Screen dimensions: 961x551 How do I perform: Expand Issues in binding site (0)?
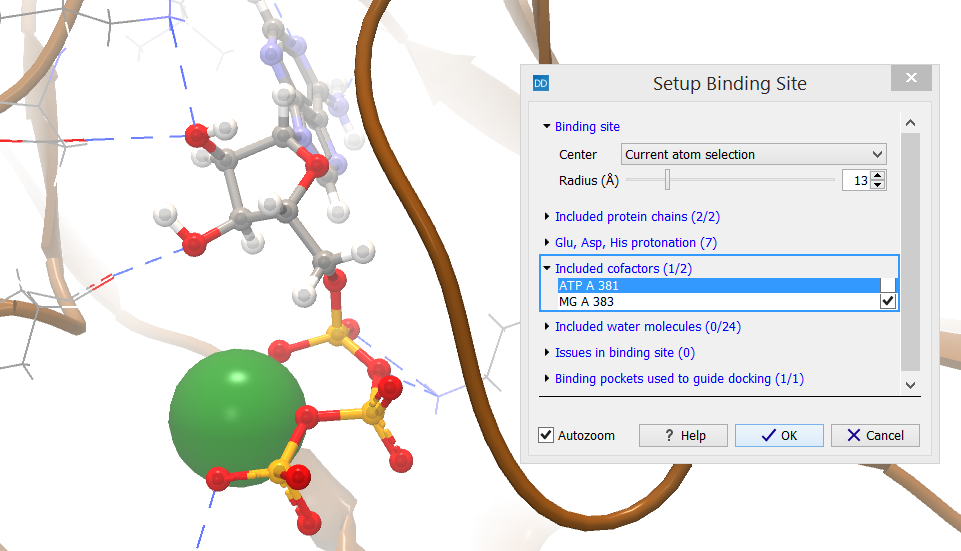[x=547, y=352]
